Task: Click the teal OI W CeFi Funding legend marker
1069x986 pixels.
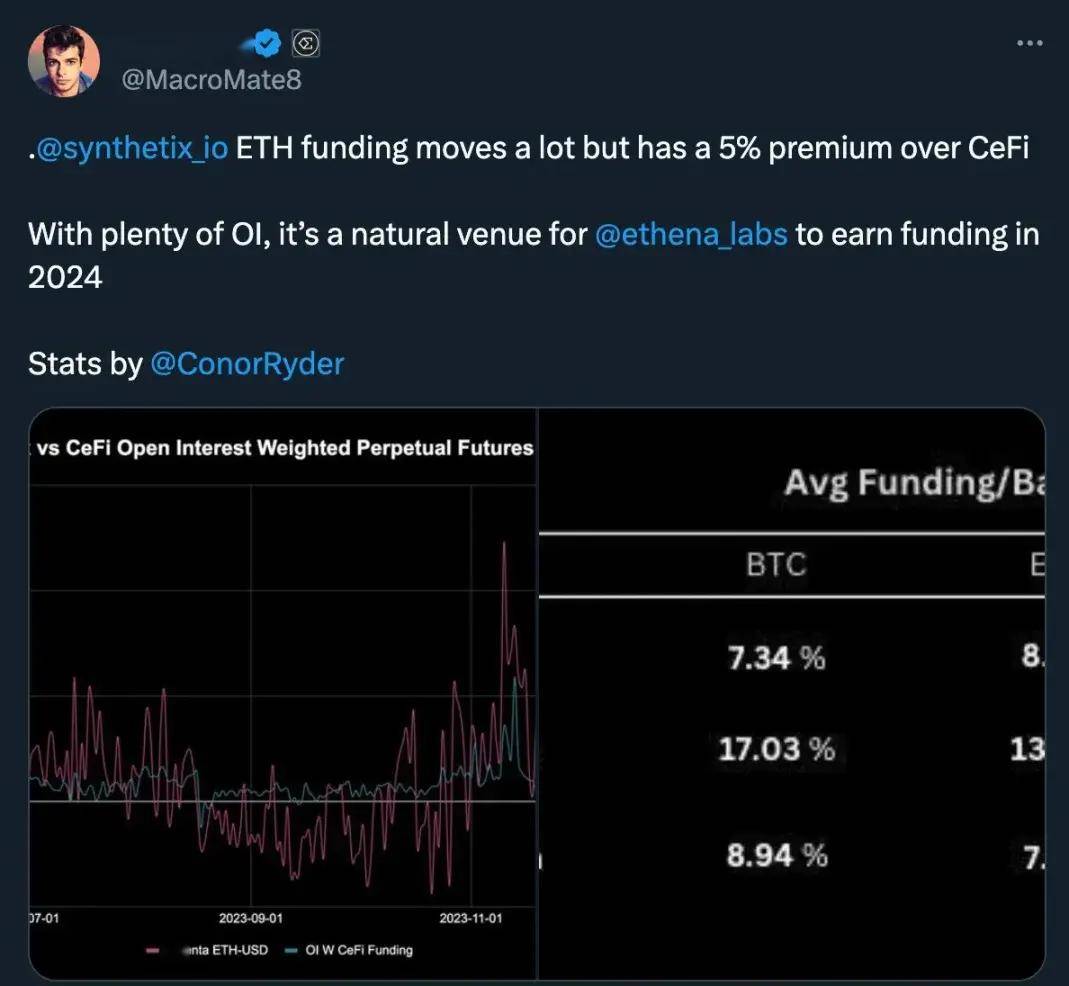Action: (291, 950)
